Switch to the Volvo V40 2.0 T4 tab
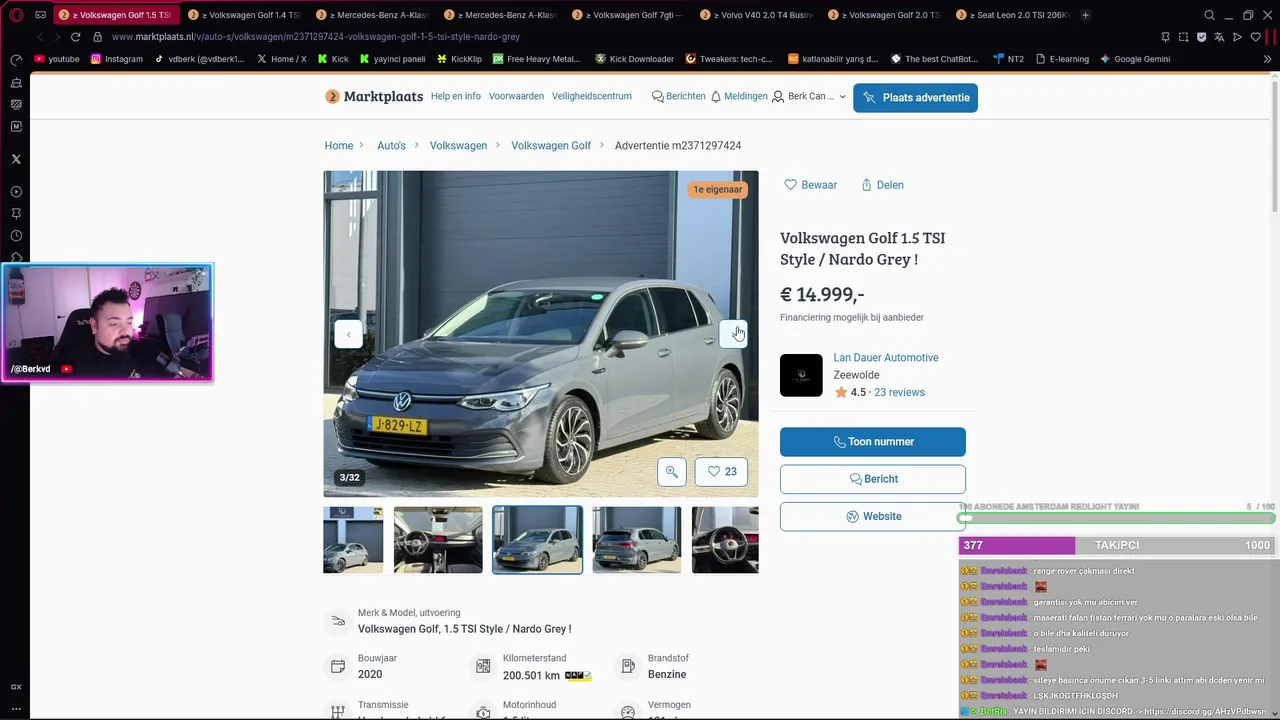This screenshot has height=720, width=1280. 756,15
